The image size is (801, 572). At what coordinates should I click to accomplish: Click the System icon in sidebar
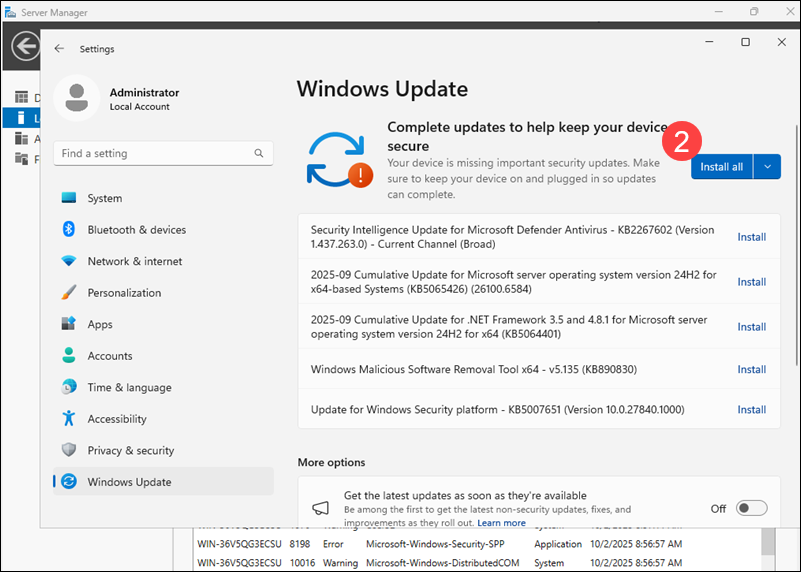(x=69, y=198)
